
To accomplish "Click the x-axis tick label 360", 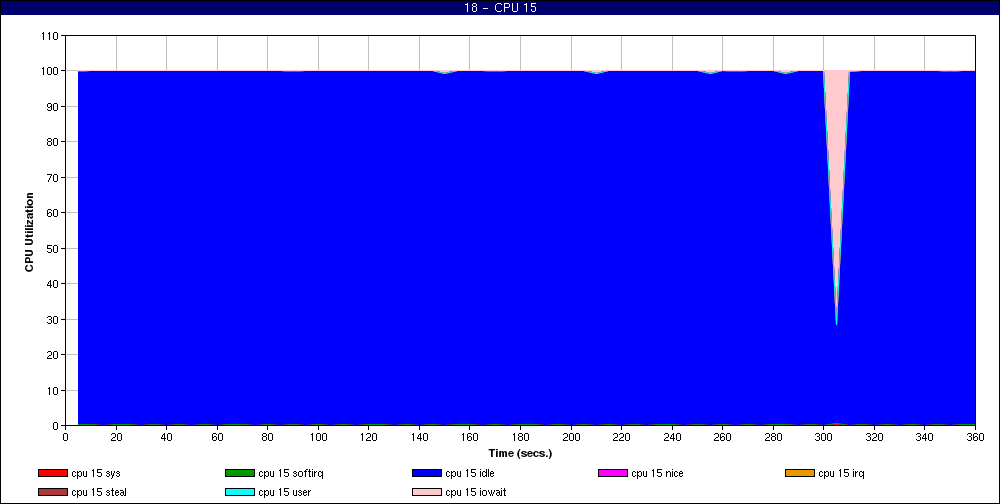I will (x=976, y=437).
